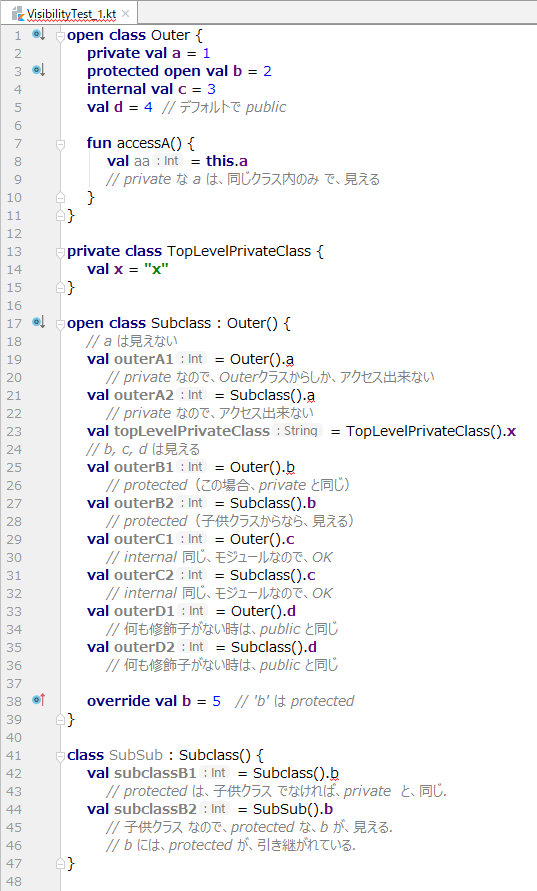Click the TopLevelPrivateClass name on line 13

point(239,251)
